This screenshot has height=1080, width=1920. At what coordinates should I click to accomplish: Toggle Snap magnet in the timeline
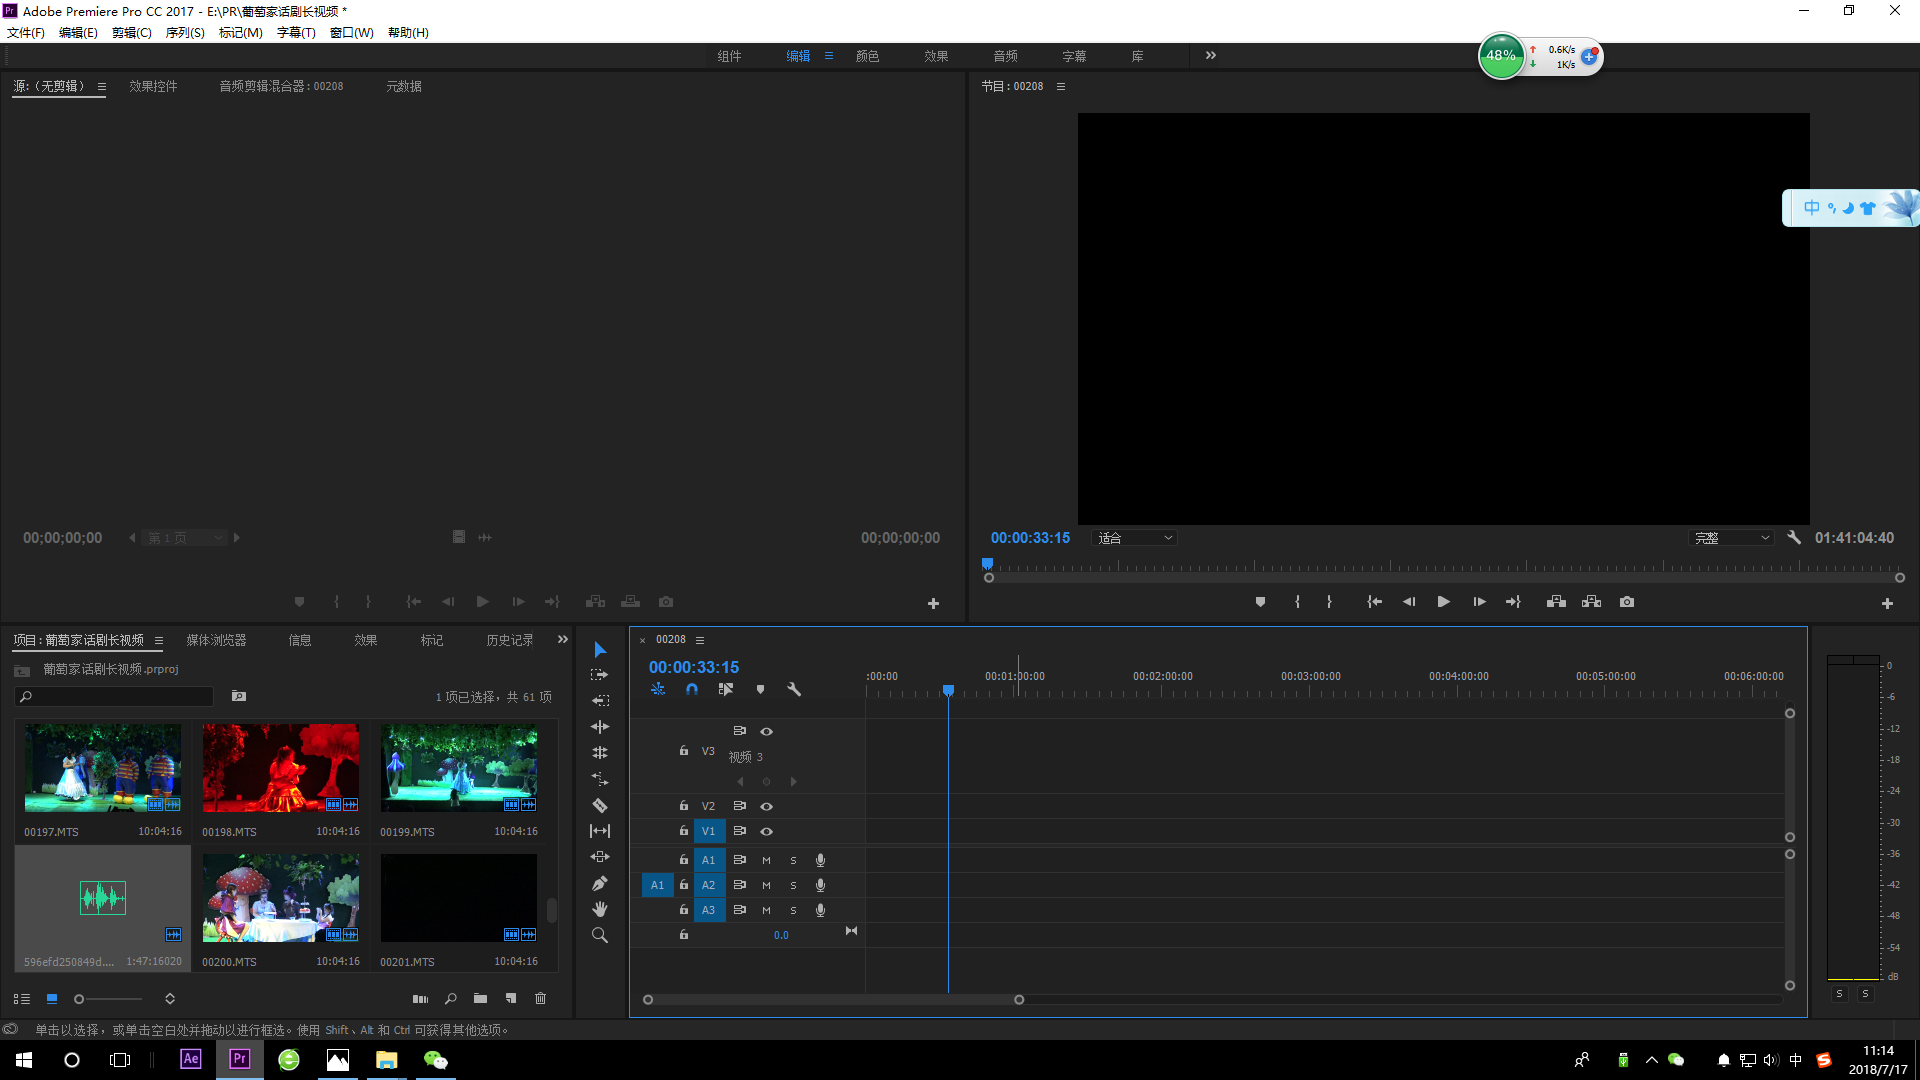point(692,689)
